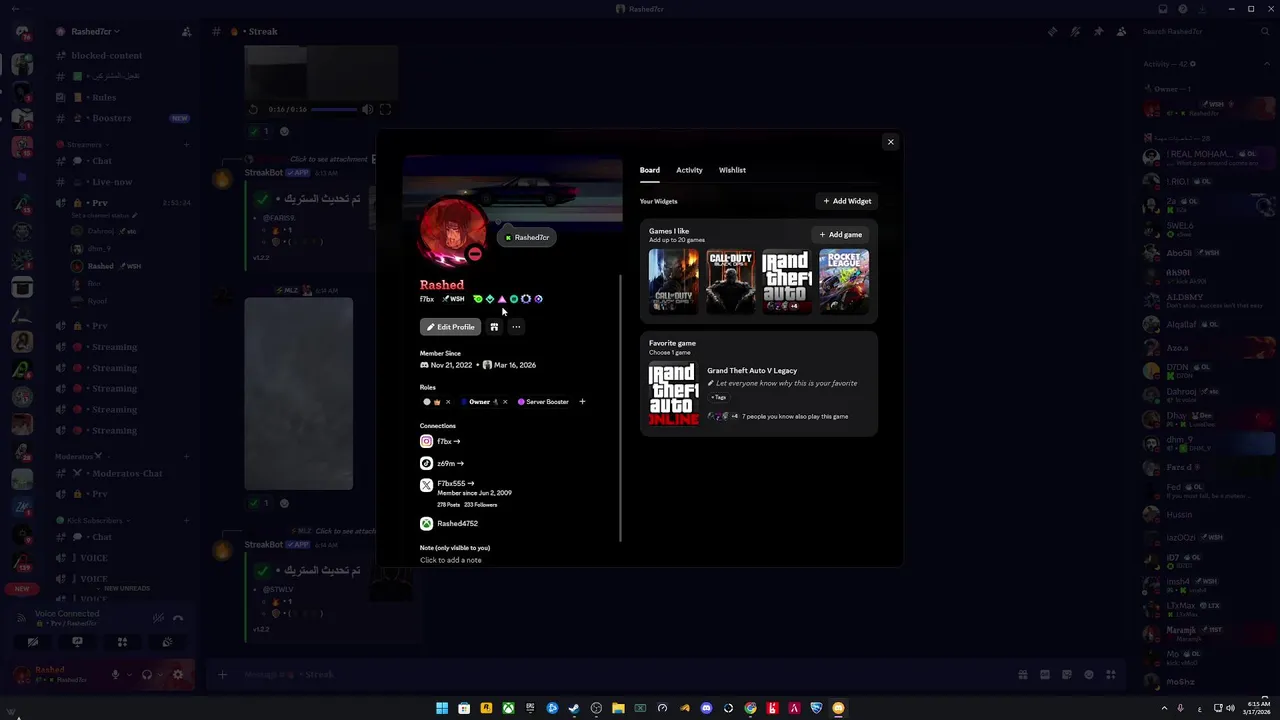This screenshot has height=720, width=1280.
Task: Toggle the microphone mute button
Action: click(x=115, y=675)
